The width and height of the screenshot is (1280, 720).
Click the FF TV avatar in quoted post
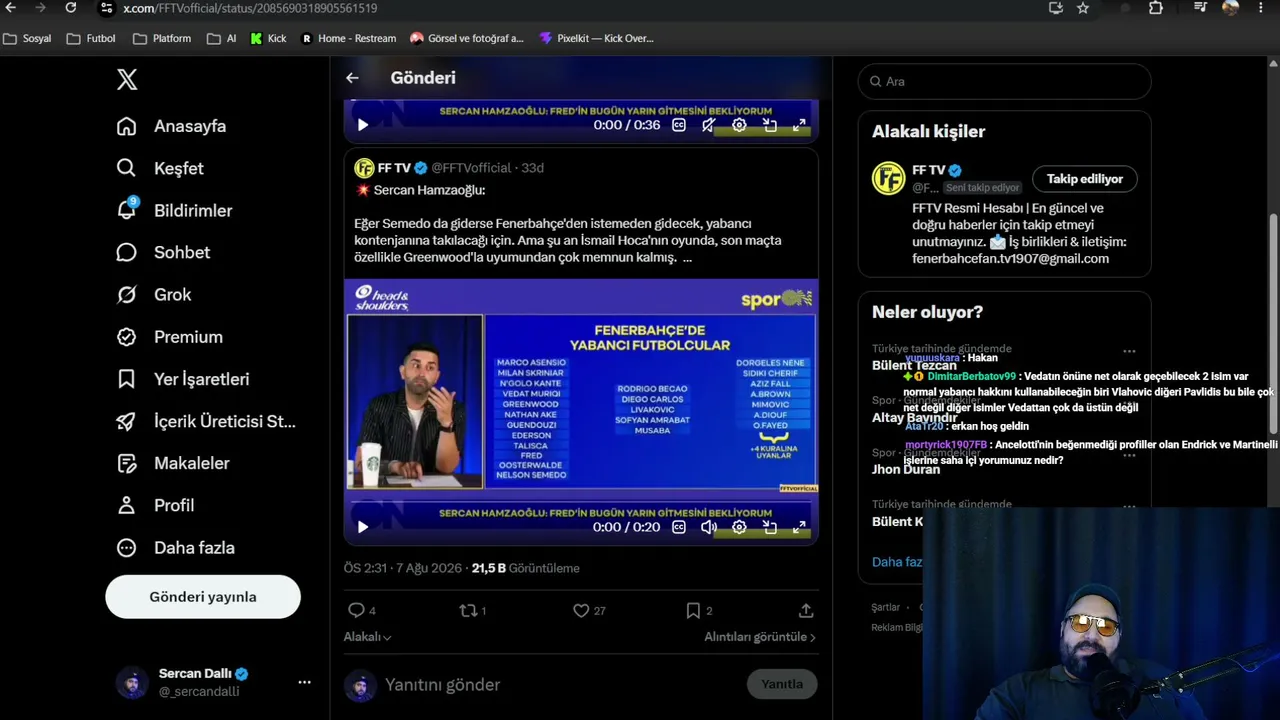coord(364,168)
